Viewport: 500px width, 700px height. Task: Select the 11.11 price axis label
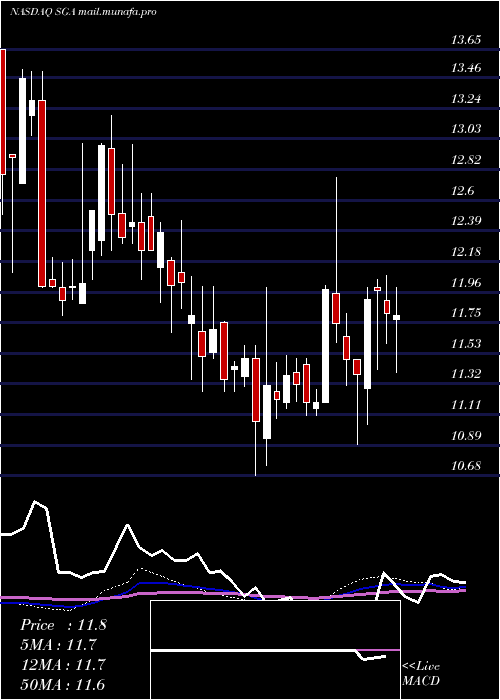click(466, 404)
